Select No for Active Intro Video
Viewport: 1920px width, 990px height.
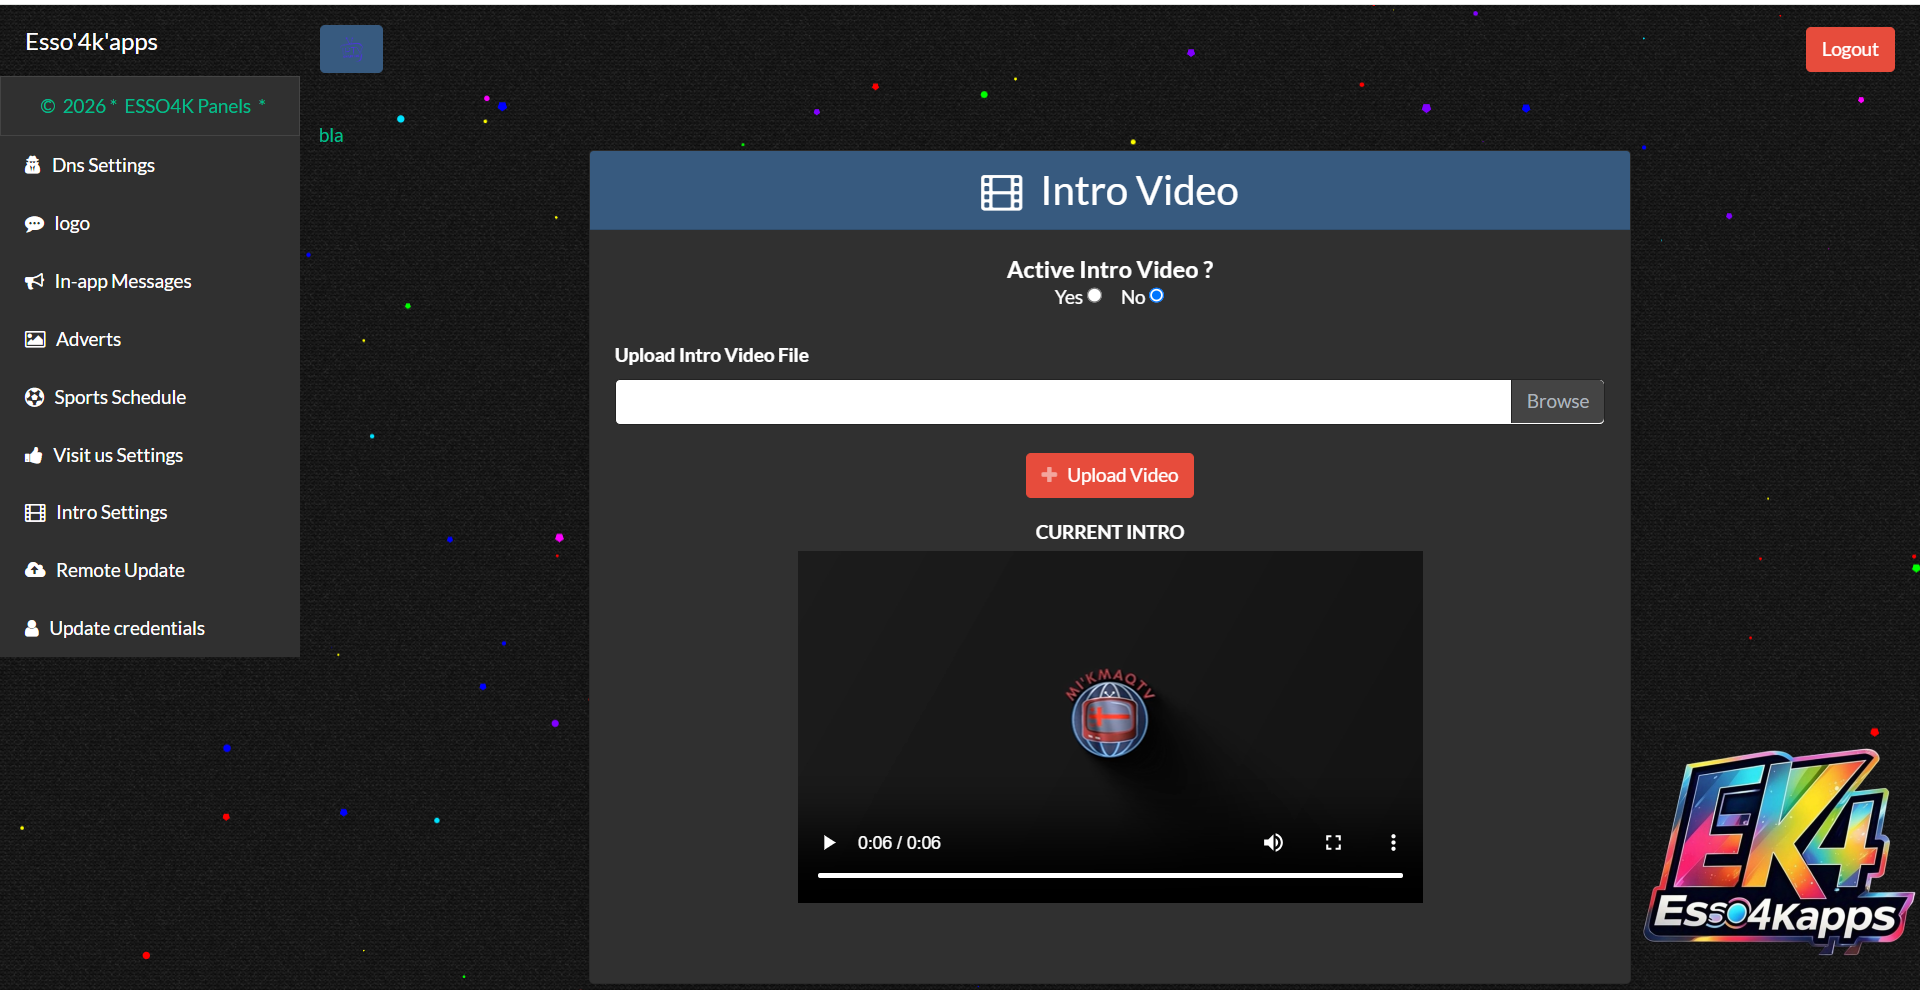[x=1157, y=296]
